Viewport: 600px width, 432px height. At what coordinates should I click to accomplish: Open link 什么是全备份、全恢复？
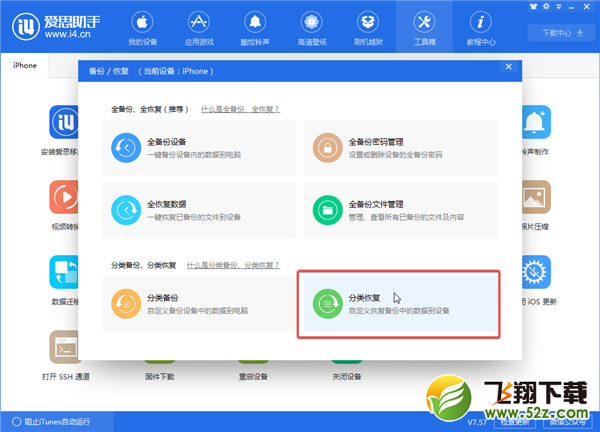coord(240,109)
